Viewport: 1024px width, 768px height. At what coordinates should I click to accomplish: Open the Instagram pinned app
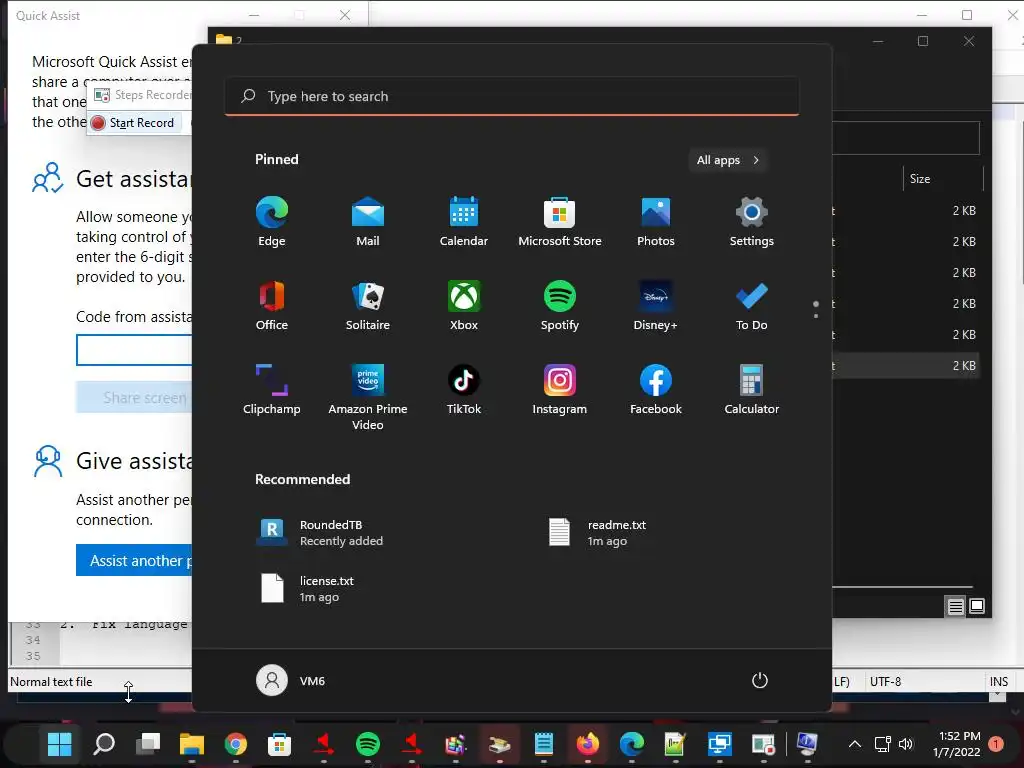pyautogui.click(x=560, y=390)
